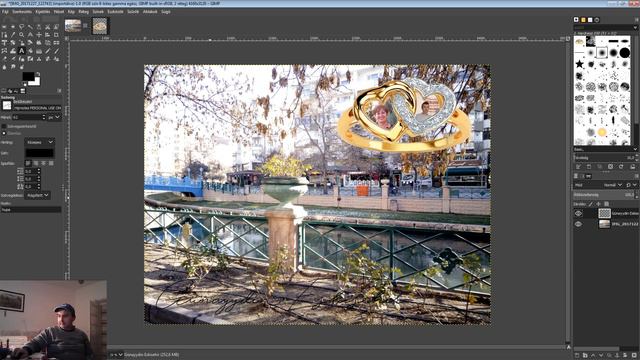Open the Súgó menu
The image size is (640, 360).
coord(166,12)
